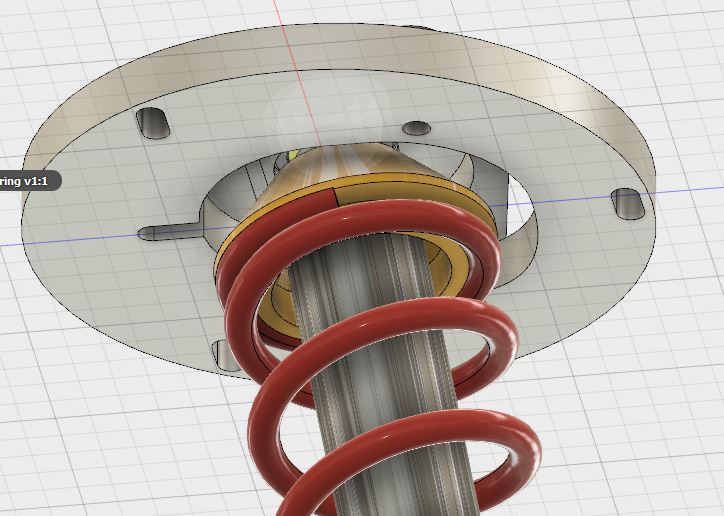The height and width of the screenshot is (516, 724).
Task: Select the upper-left slot in the plate
Action: 152,123
